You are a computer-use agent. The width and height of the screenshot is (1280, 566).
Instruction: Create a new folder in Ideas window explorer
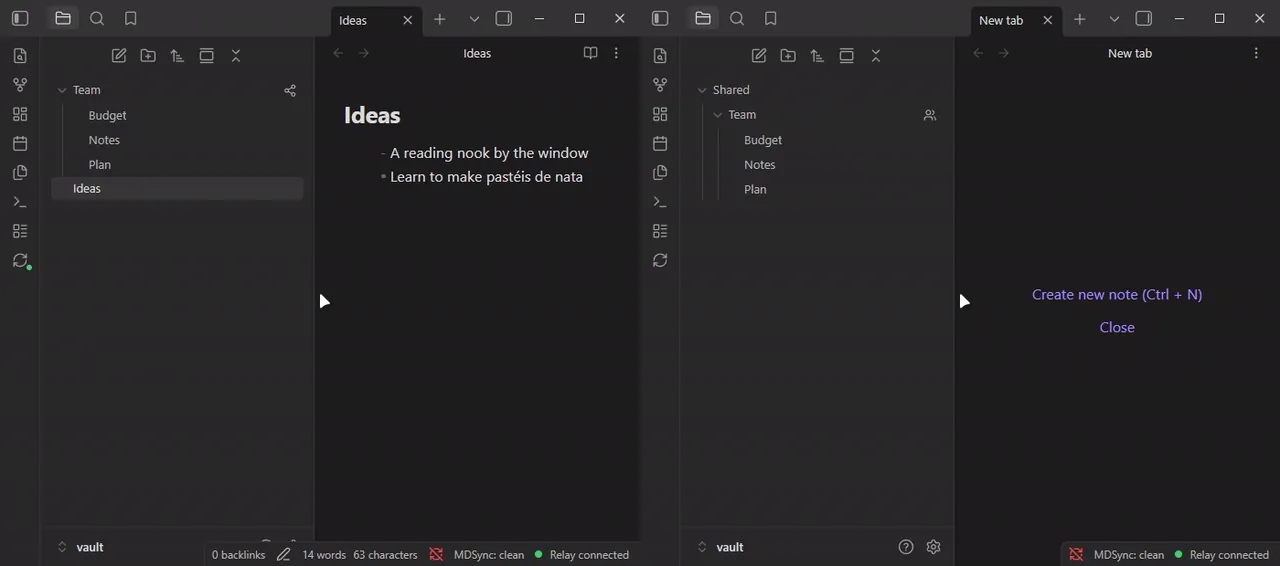pyautogui.click(x=148, y=56)
